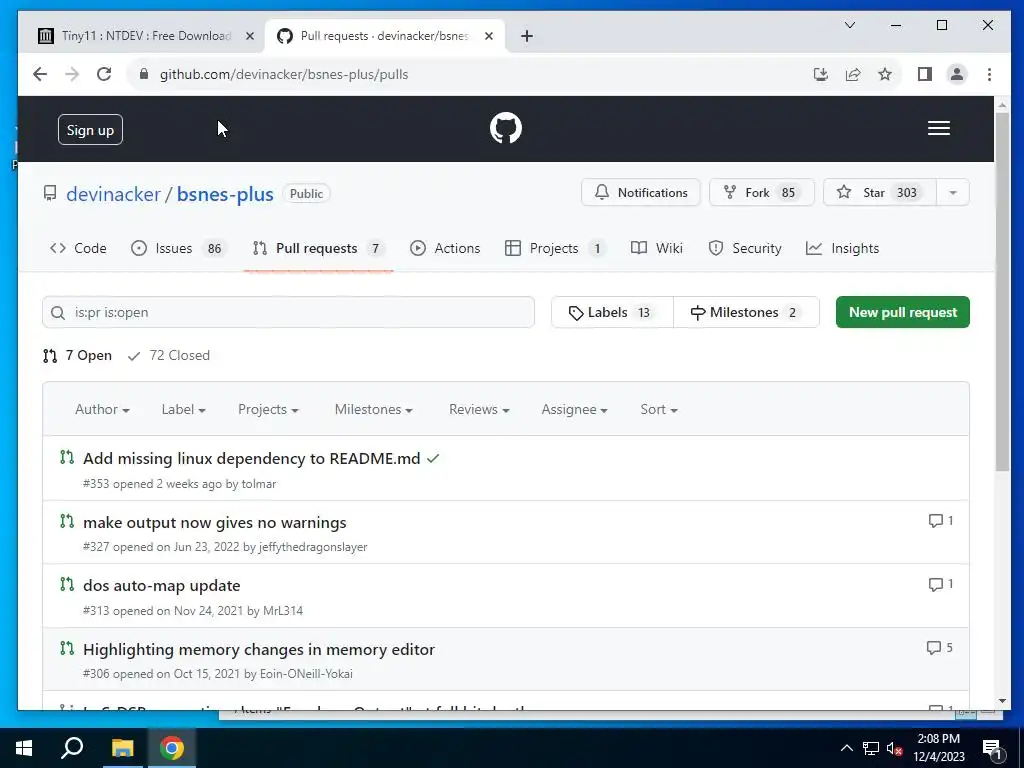Screen dimensions: 1024x768
Task: Expand the Reviews filter dropdown
Action: pyautogui.click(x=479, y=409)
